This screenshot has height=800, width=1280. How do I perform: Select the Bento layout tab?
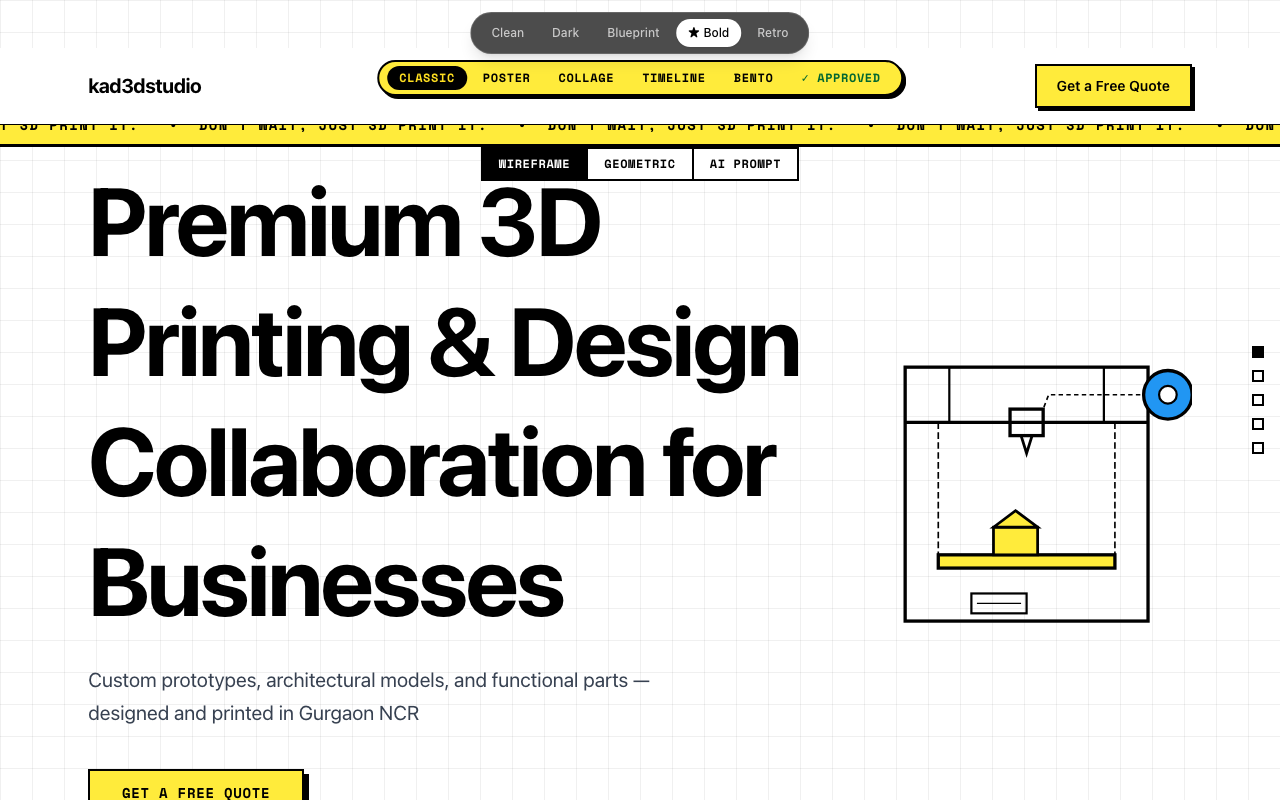pos(753,78)
